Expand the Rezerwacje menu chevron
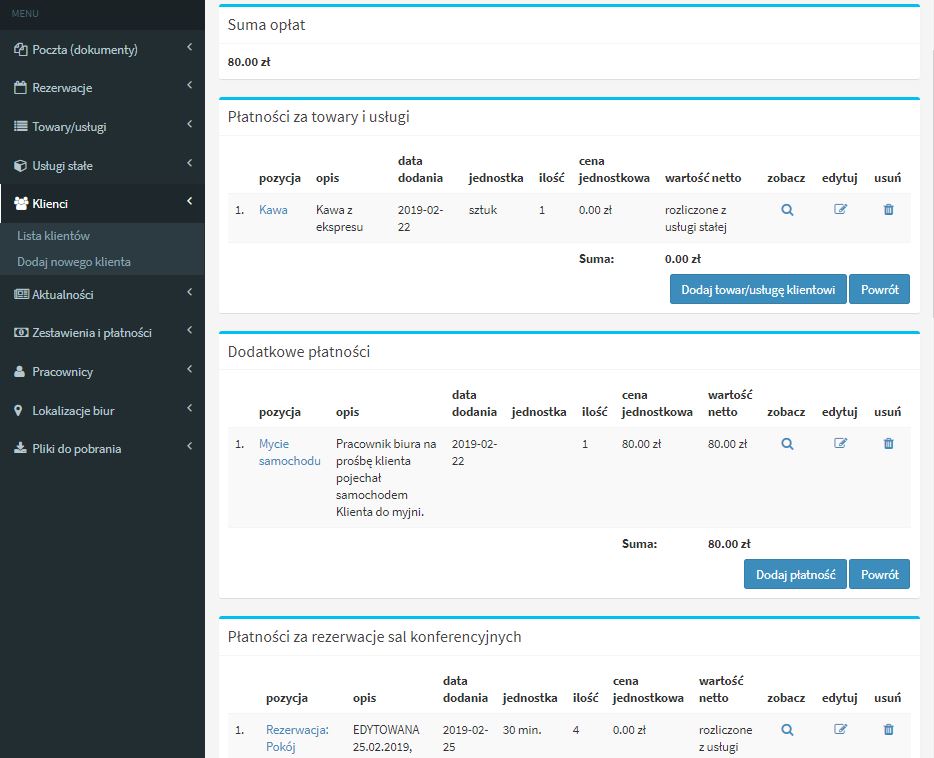 (189, 85)
